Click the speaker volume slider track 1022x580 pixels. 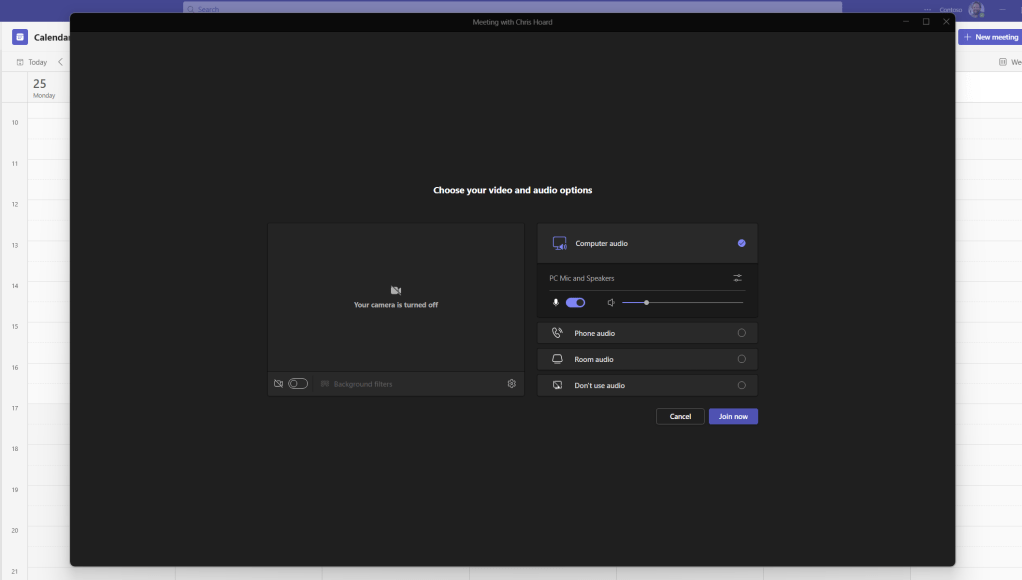(690, 302)
